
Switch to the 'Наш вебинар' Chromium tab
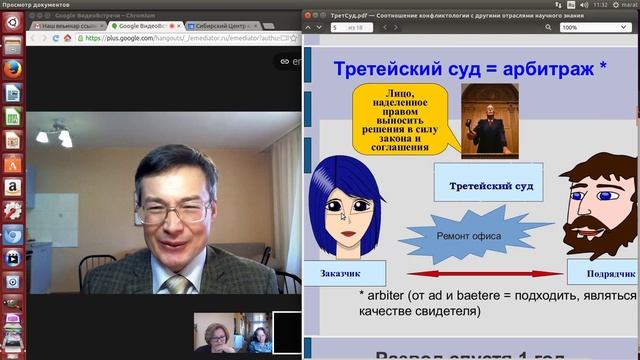pos(67,26)
